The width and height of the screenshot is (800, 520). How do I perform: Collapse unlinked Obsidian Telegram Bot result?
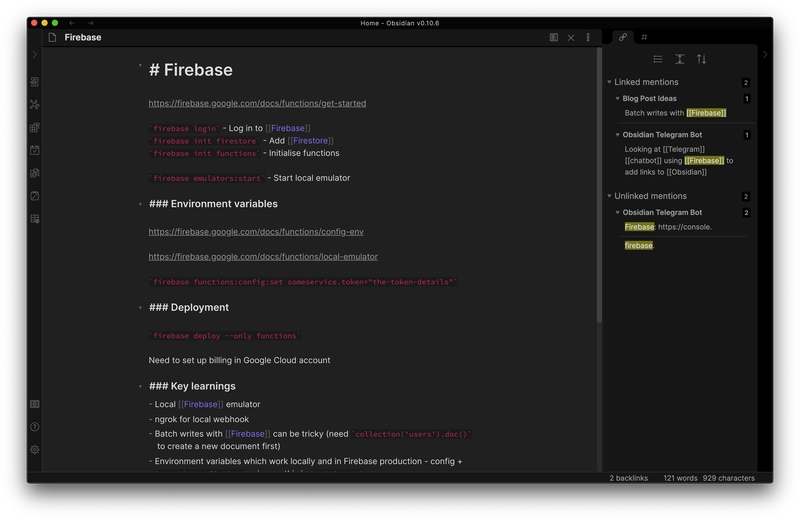click(x=617, y=212)
